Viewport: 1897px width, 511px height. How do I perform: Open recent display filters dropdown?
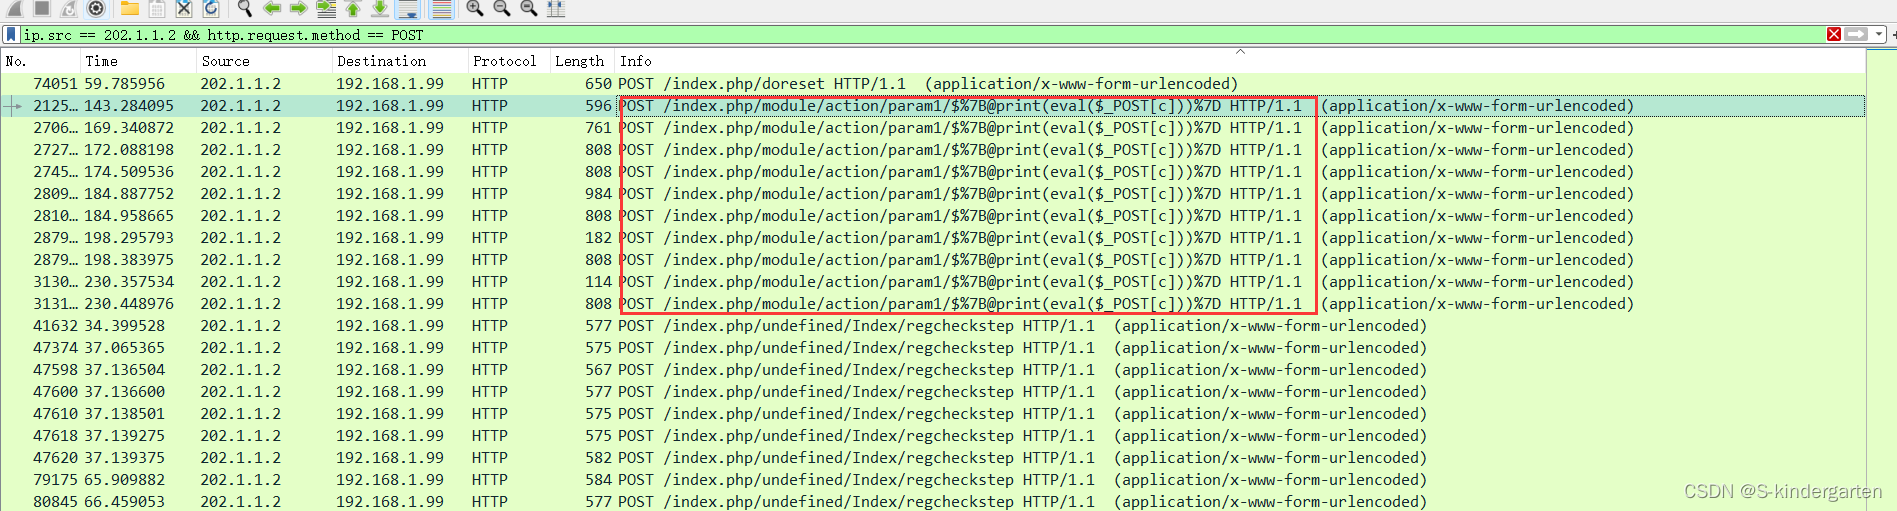point(1879,35)
